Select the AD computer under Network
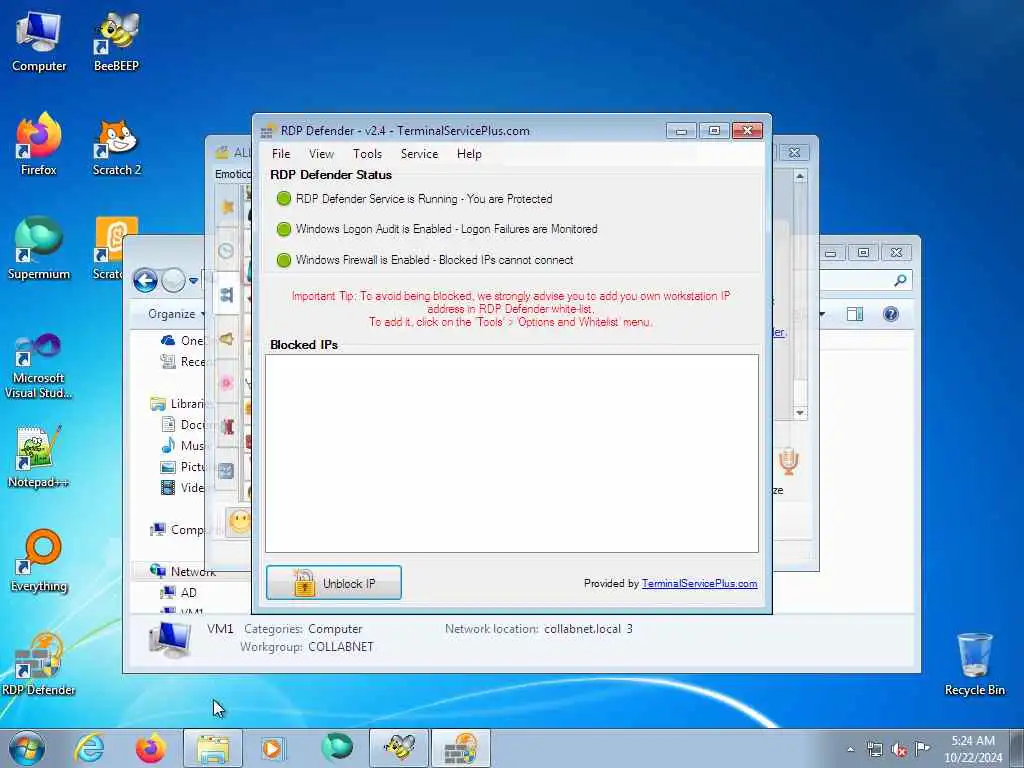The height and width of the screenshot is (768, 1024). pyautogui.click(x=179, y=592)
